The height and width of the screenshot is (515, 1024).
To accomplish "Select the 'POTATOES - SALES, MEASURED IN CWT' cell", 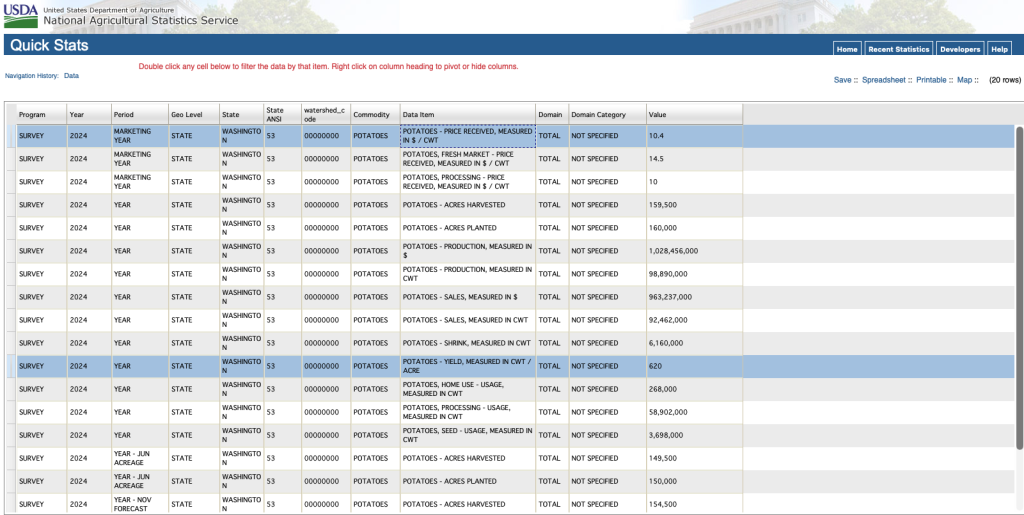I will [468, 320].
